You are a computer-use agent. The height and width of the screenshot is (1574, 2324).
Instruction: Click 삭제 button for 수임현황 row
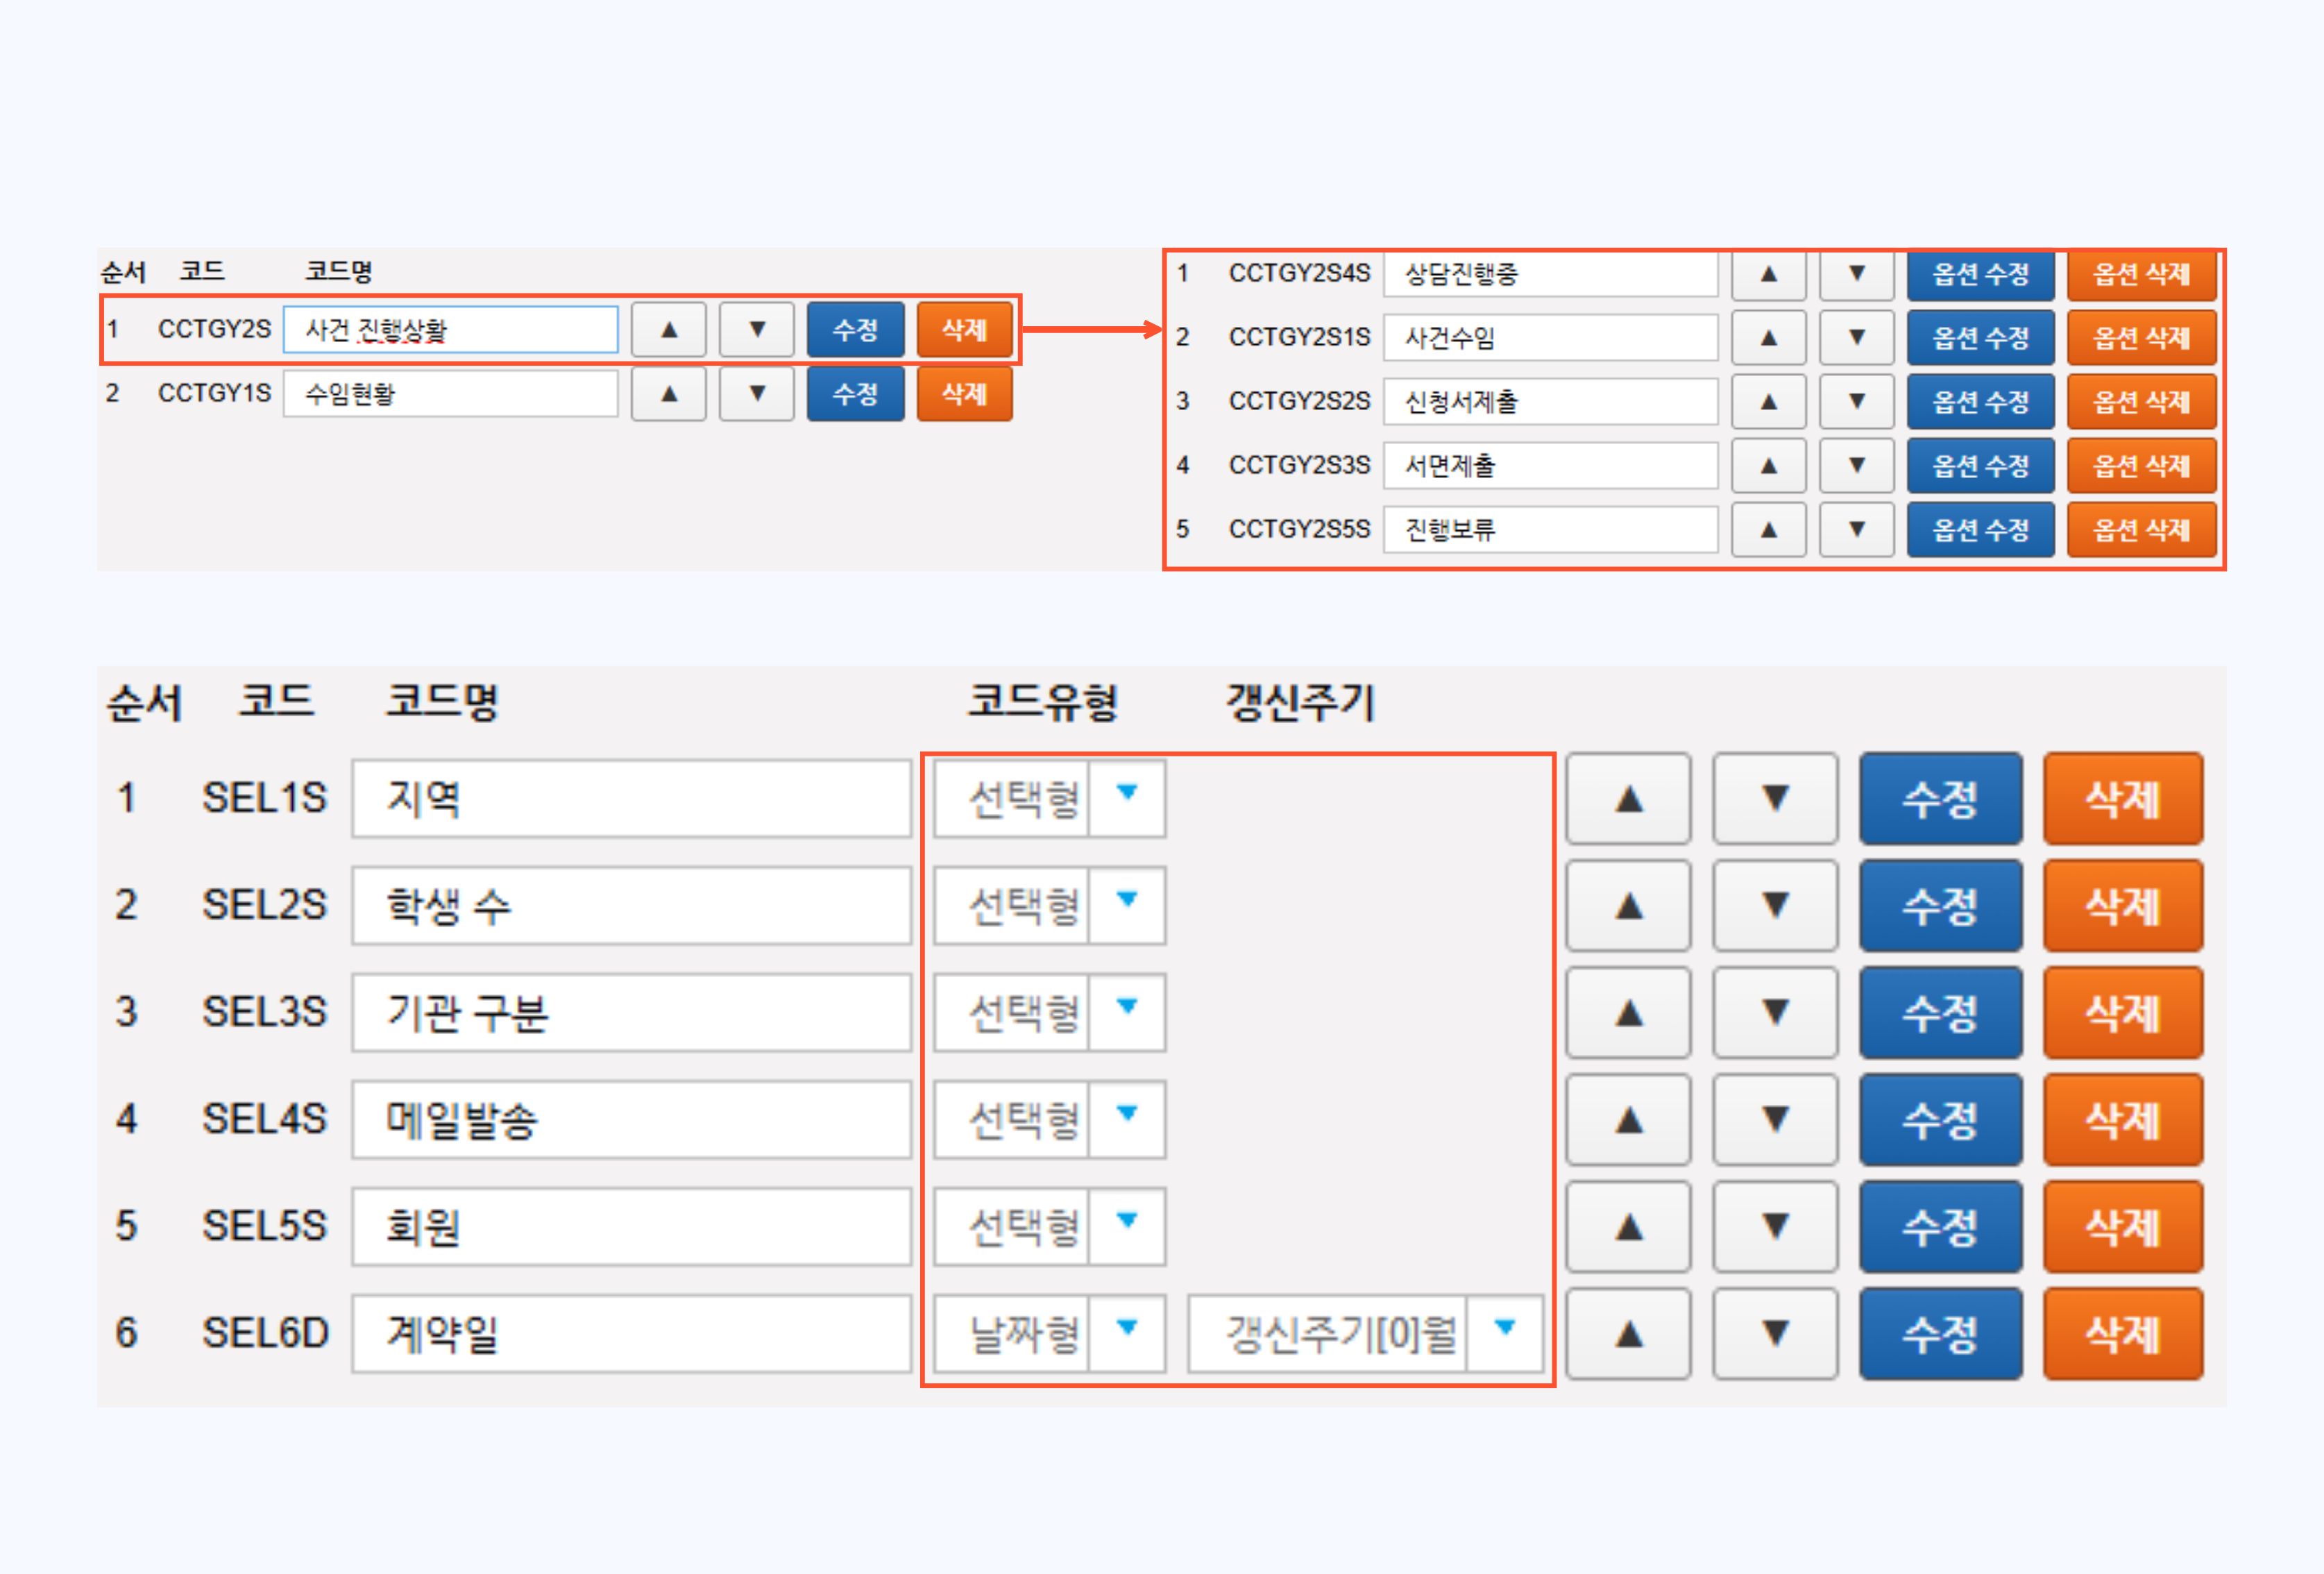(x=964, y=394)
